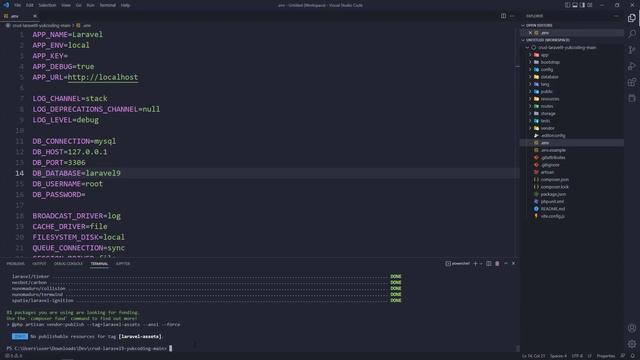
Task: Switch to the Jupyter panel tab
Action: [x=123, y=264]
